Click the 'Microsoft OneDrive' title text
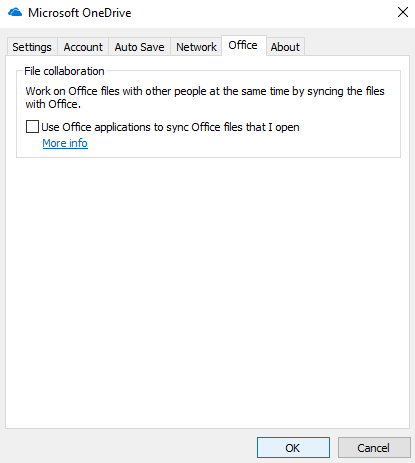 (x=80, y=13)
